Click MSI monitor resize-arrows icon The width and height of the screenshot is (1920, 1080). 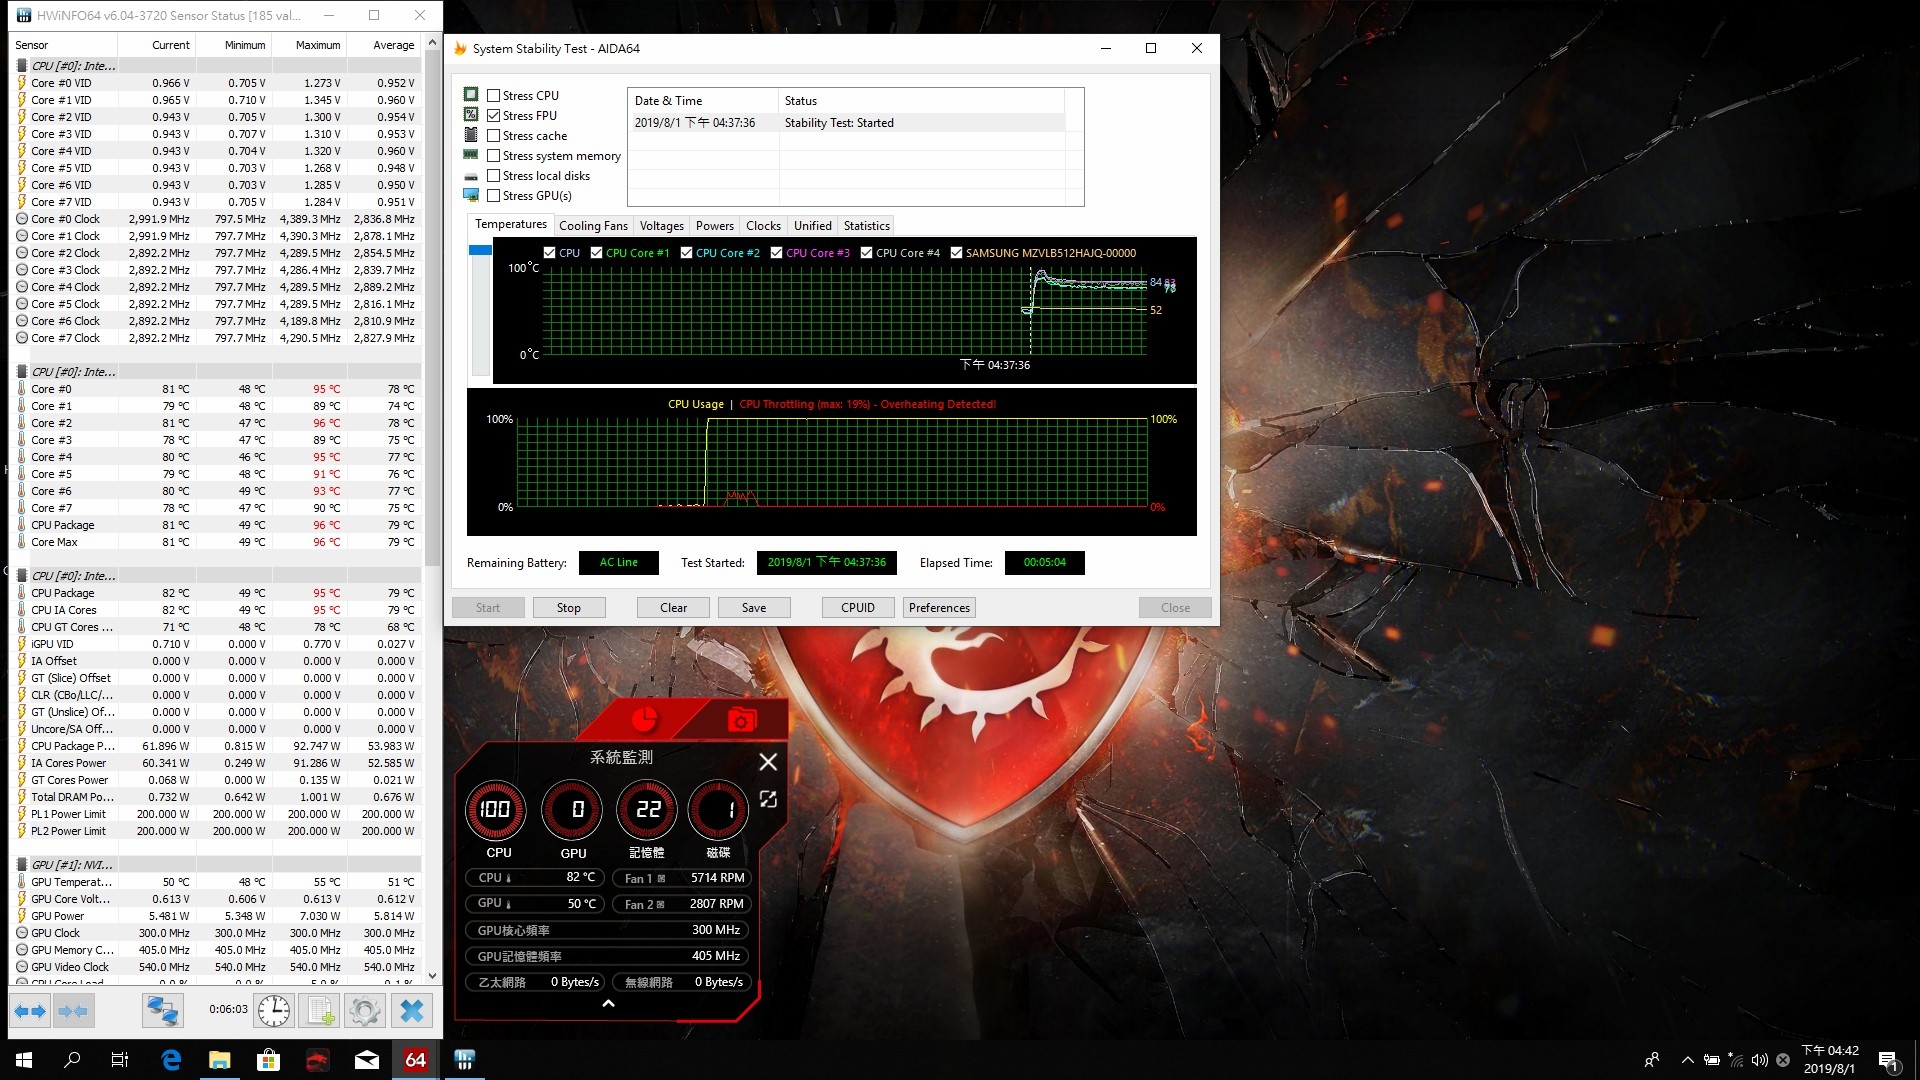(768, 799)
